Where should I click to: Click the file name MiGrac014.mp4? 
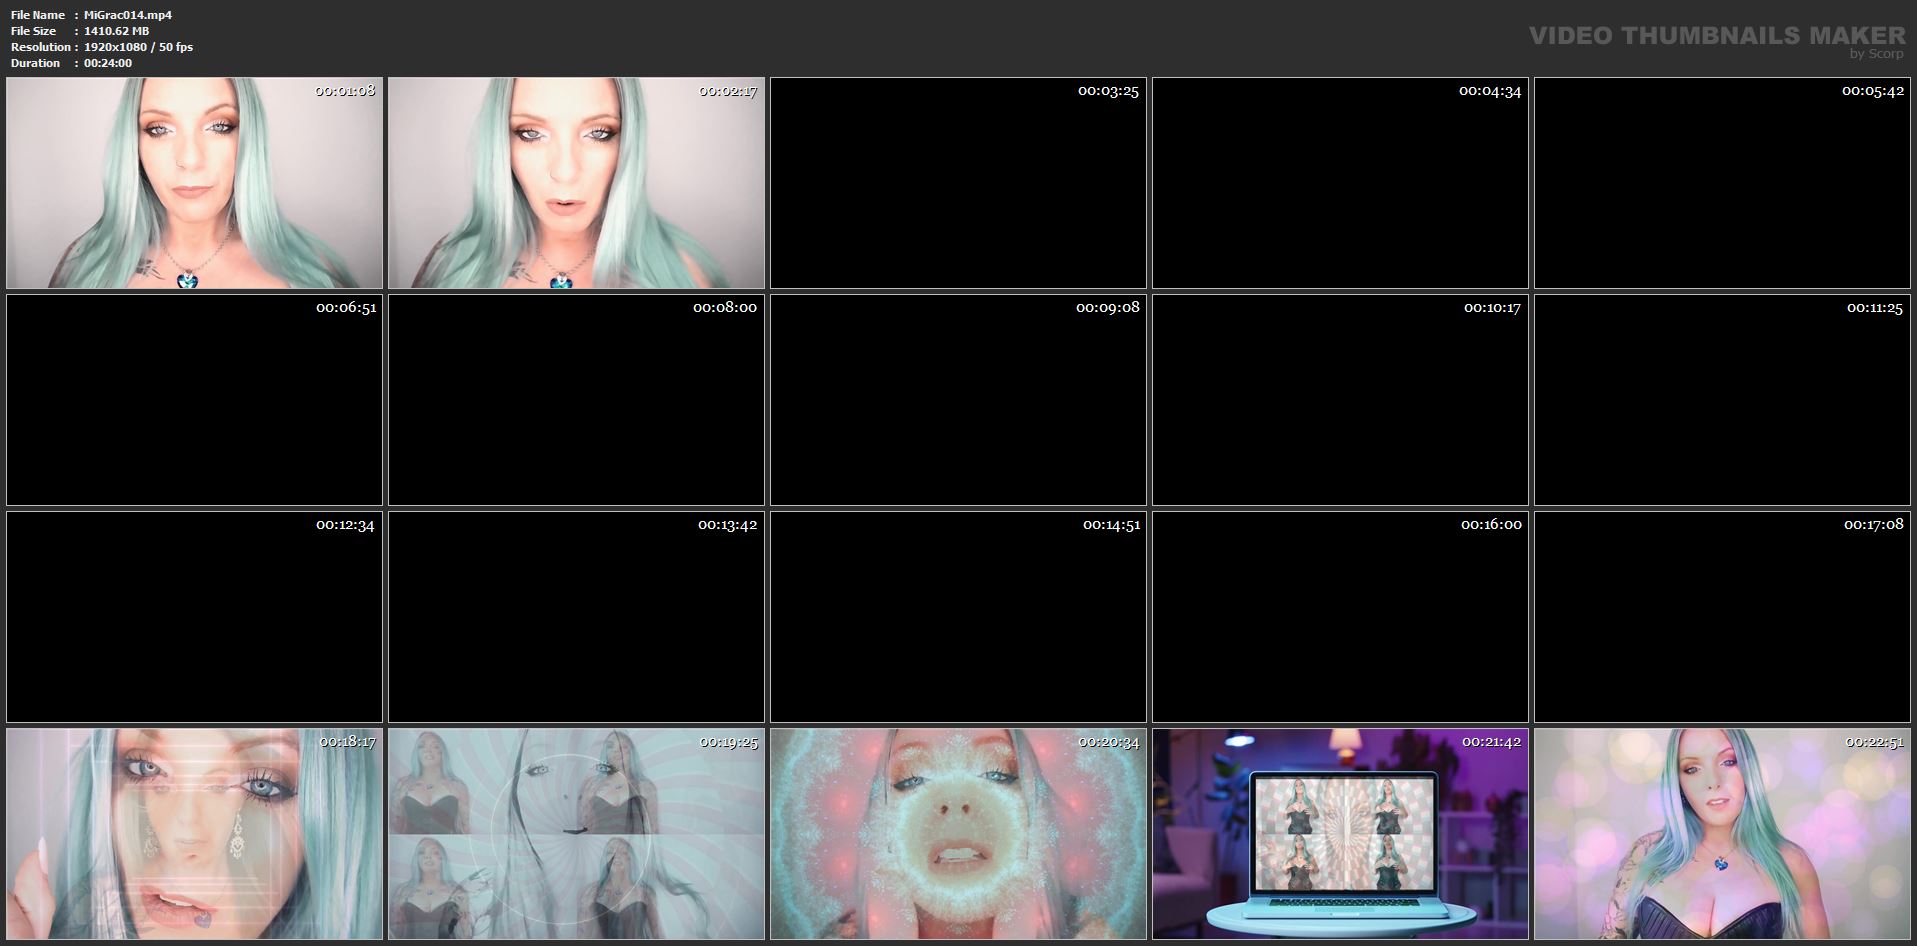click(x=128, y=15)
